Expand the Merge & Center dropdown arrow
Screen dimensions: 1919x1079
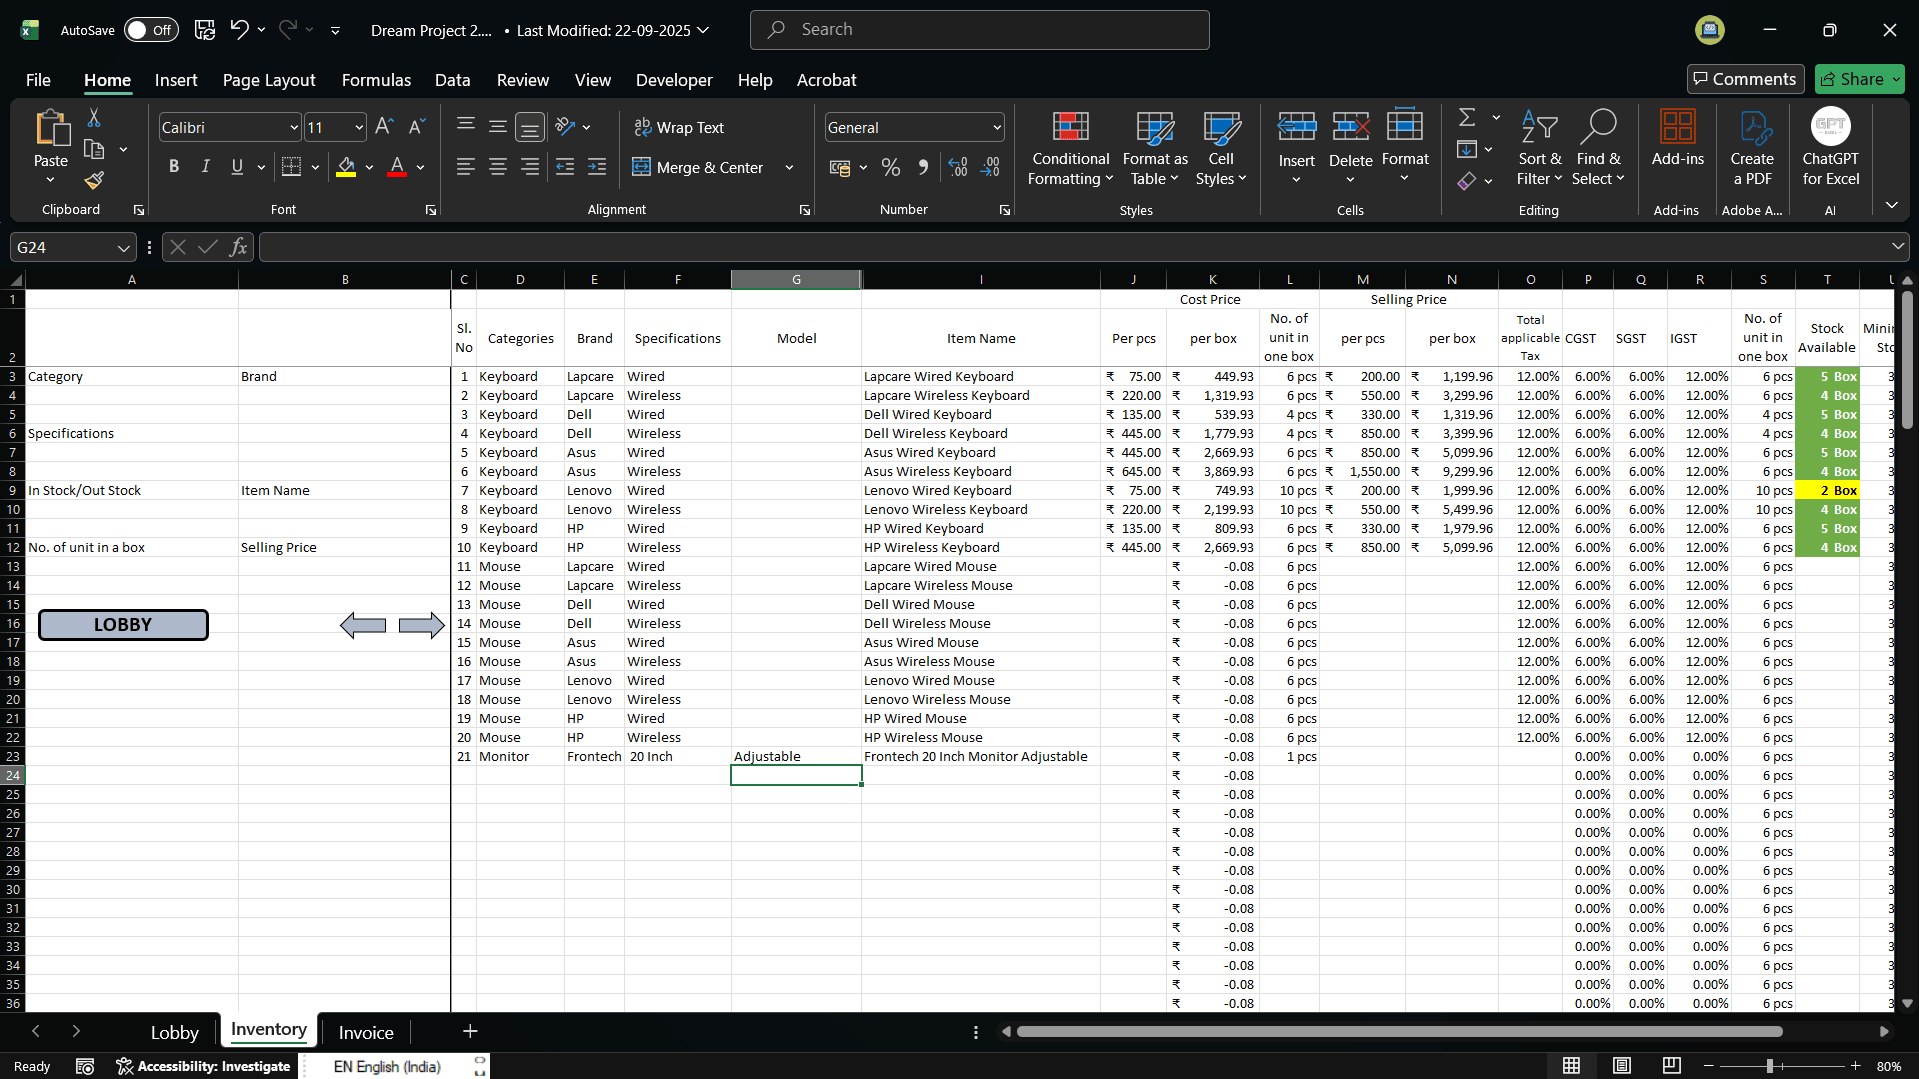click(x=789, y=167)
